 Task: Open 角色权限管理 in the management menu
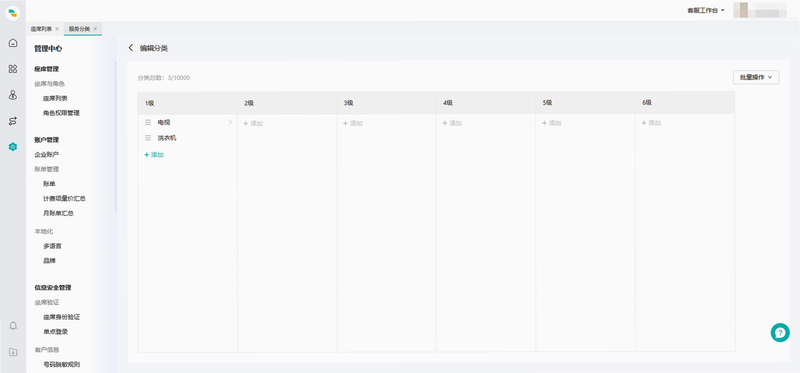click(x=61, y=113)
